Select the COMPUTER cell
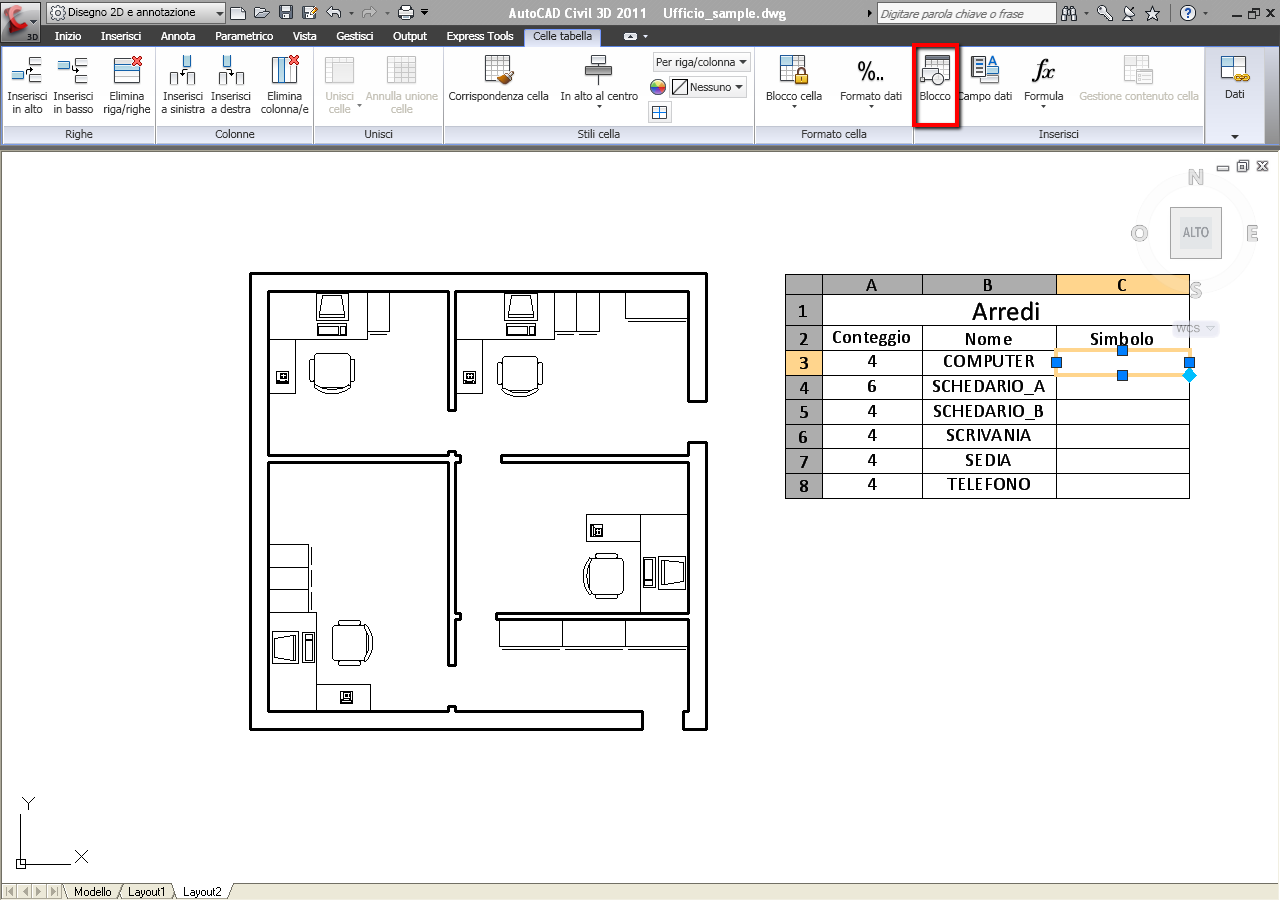1280x900 pixels. [x=989, y=362]
